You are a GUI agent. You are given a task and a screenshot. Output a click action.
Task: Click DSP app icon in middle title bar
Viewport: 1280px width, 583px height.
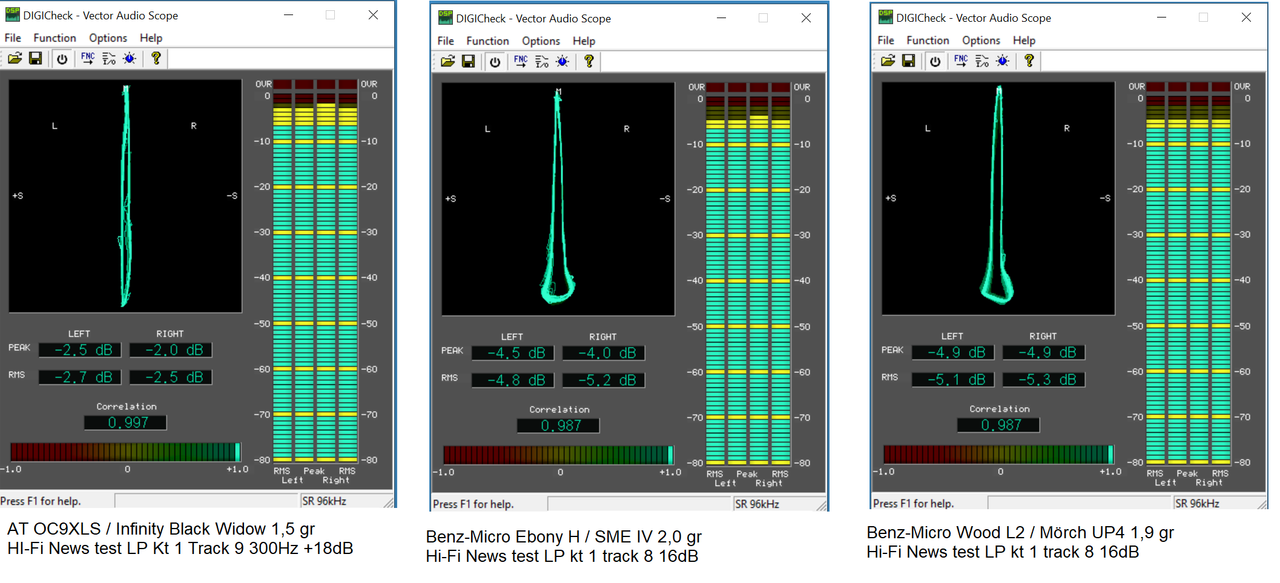(x=444, y=19)
